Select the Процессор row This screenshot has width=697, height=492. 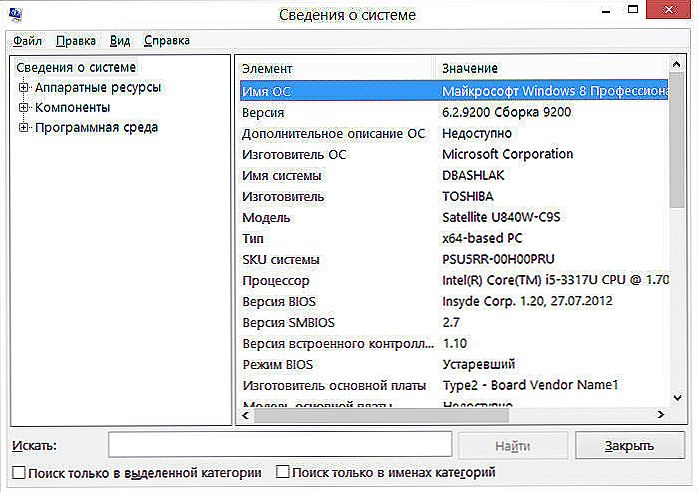click(454, 280)
